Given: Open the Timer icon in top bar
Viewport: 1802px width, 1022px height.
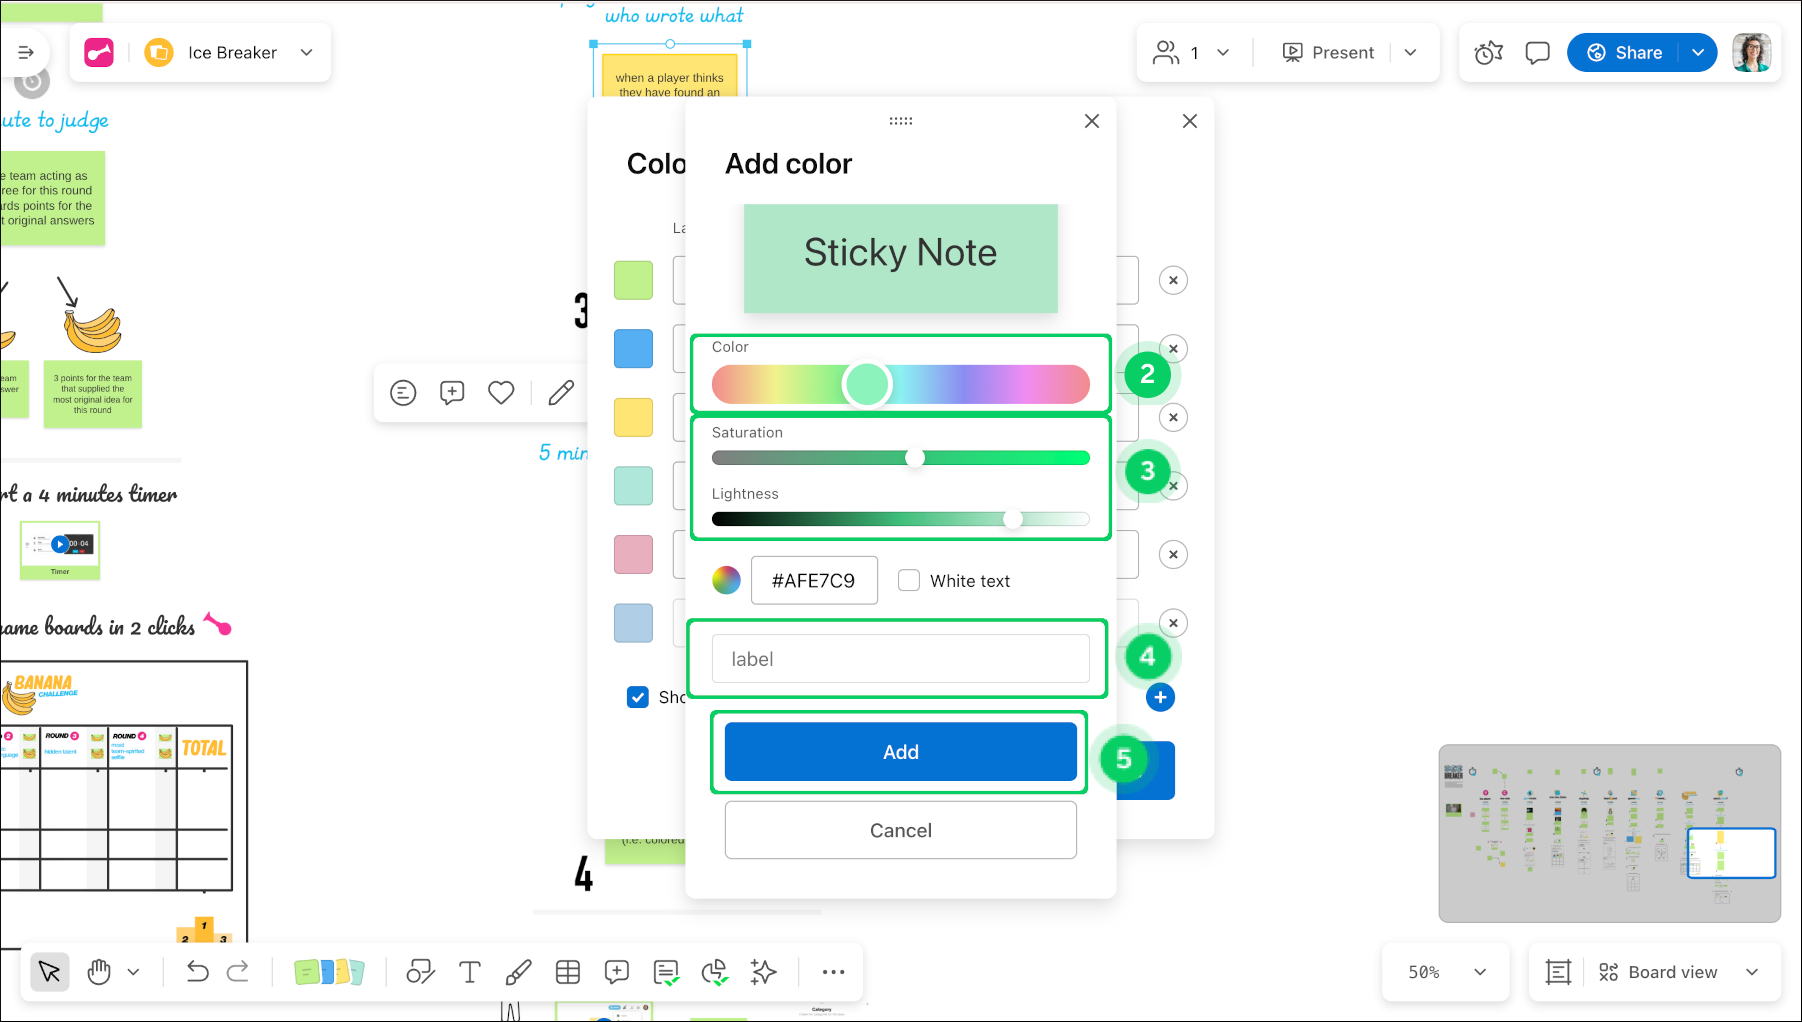Looking at the screenshot, I should tap(1489, 53).
